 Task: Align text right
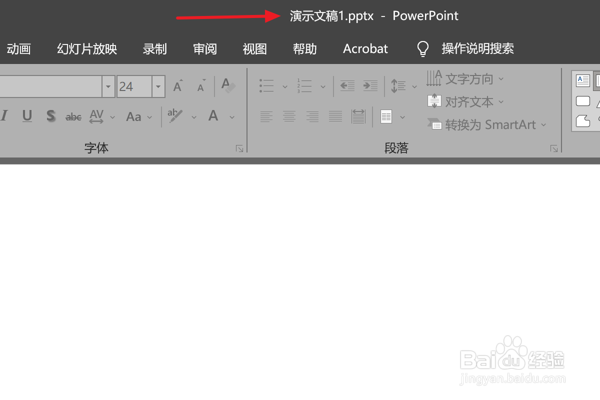312,116
